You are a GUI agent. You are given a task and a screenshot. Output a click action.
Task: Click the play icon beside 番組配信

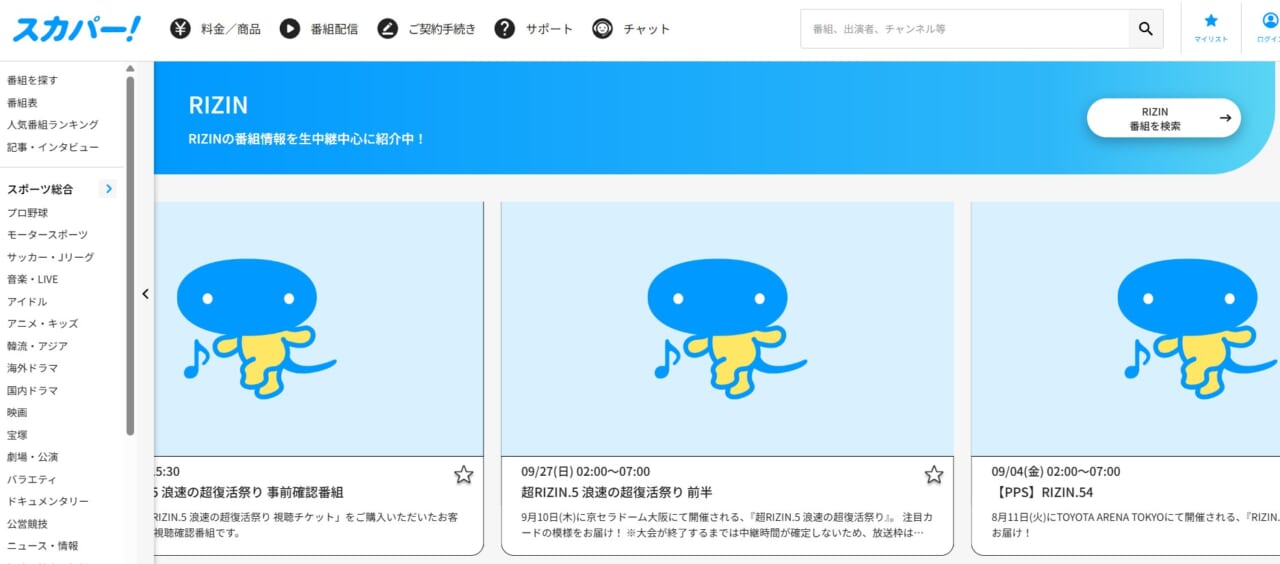coord(290,29)
